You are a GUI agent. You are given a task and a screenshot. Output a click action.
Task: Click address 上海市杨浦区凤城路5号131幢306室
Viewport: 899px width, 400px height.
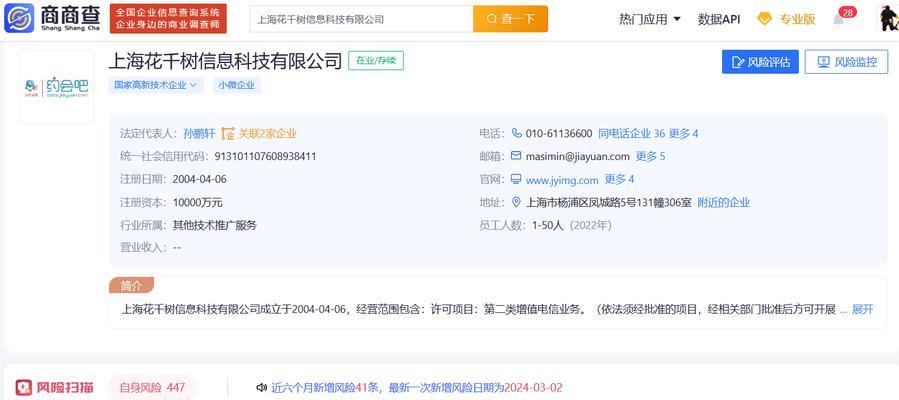coord(609,202)
